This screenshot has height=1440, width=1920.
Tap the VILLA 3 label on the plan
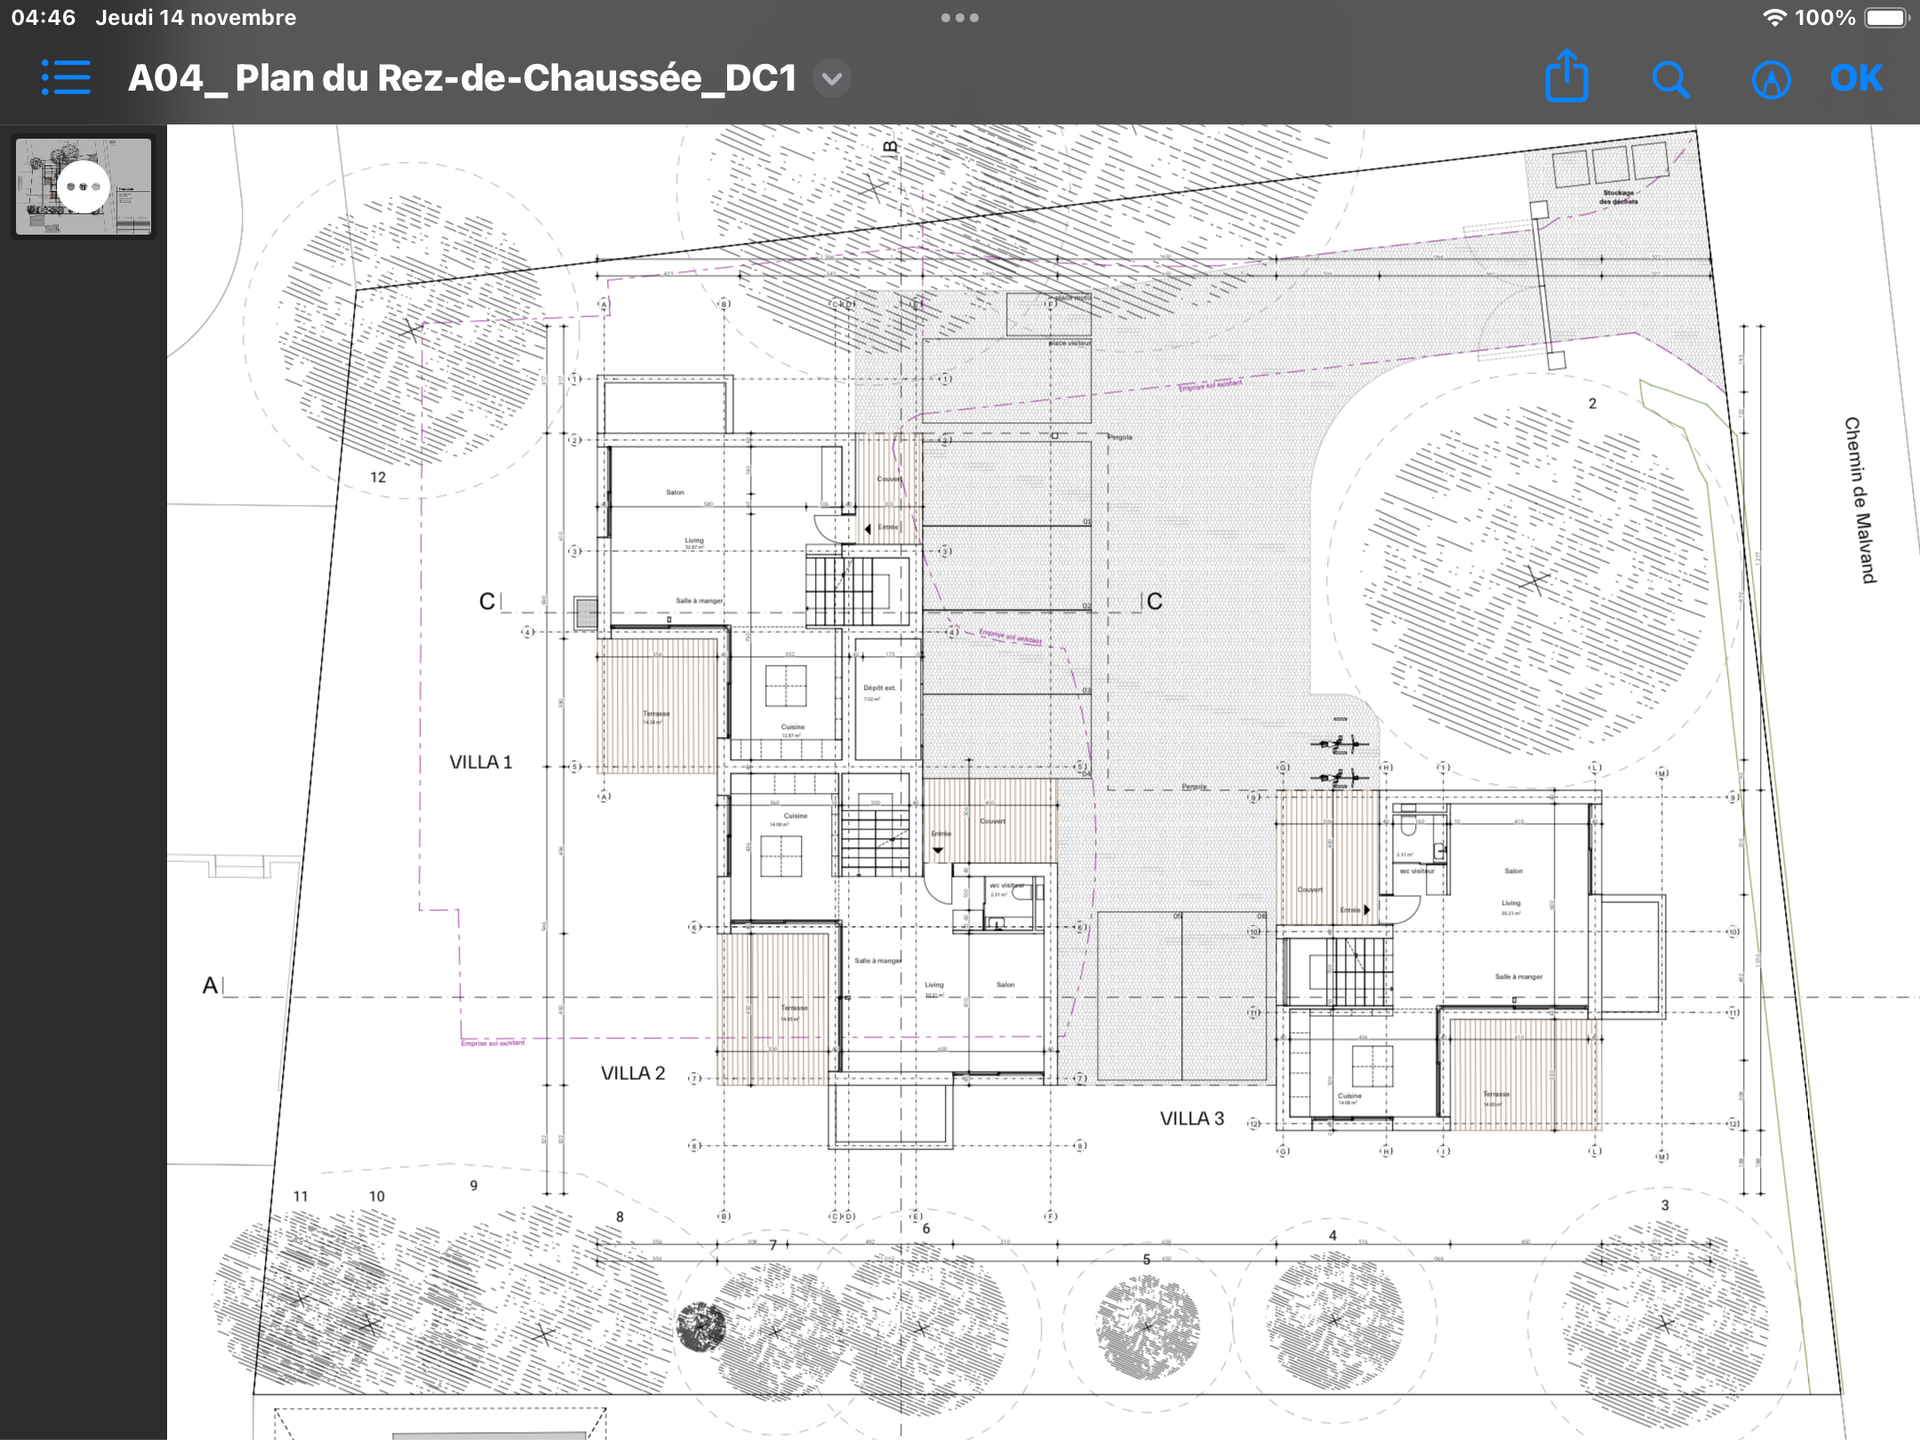[1191, 1118]
